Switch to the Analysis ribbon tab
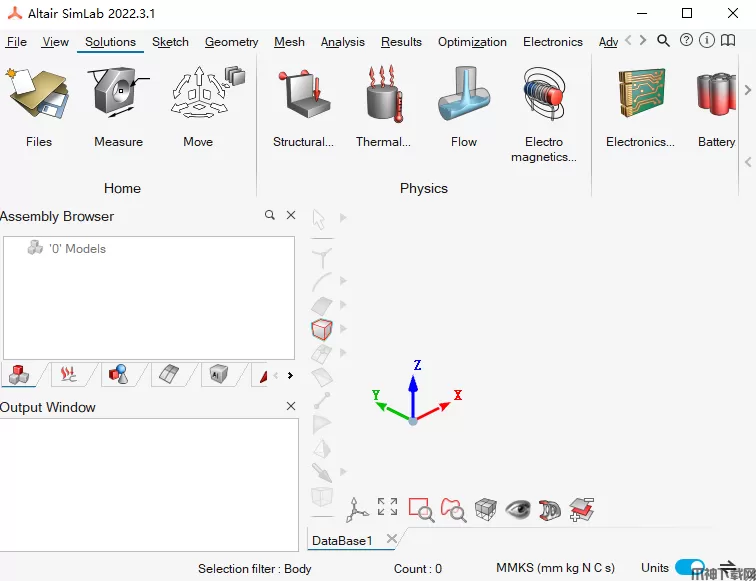Screen dimensions: 756x581 click(x=343, y=42)
